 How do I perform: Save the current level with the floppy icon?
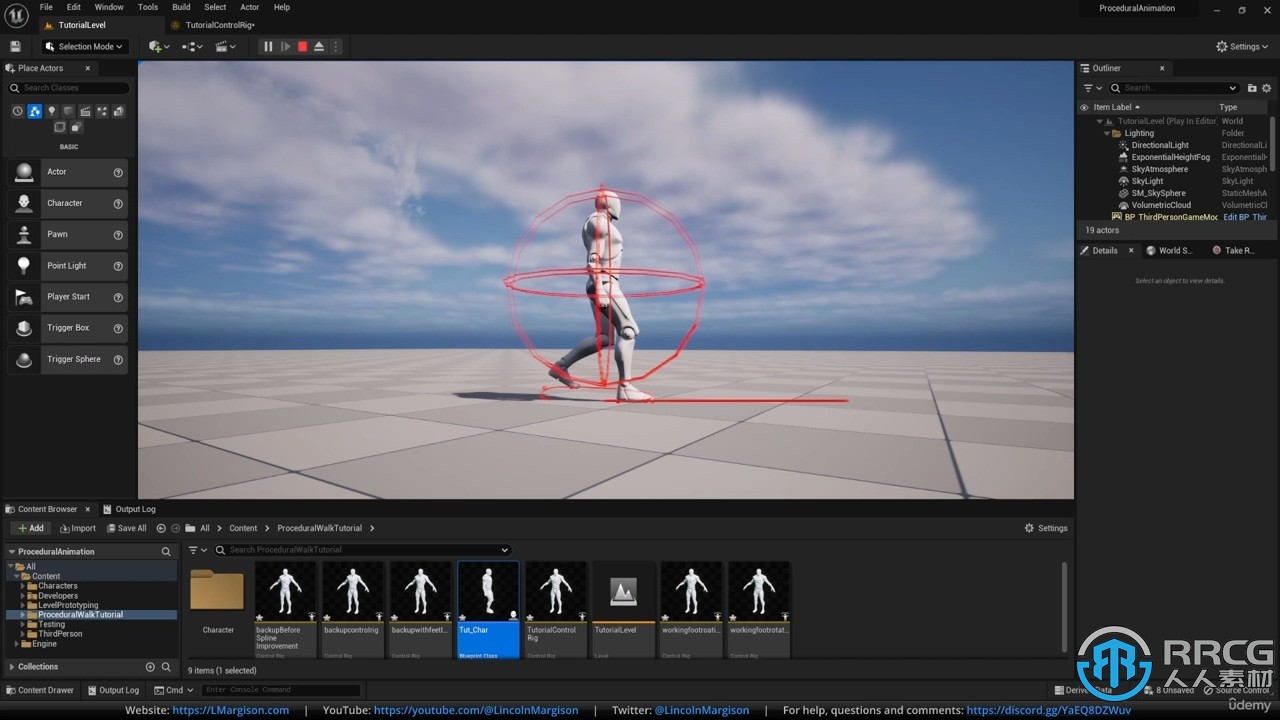[15, 46]
